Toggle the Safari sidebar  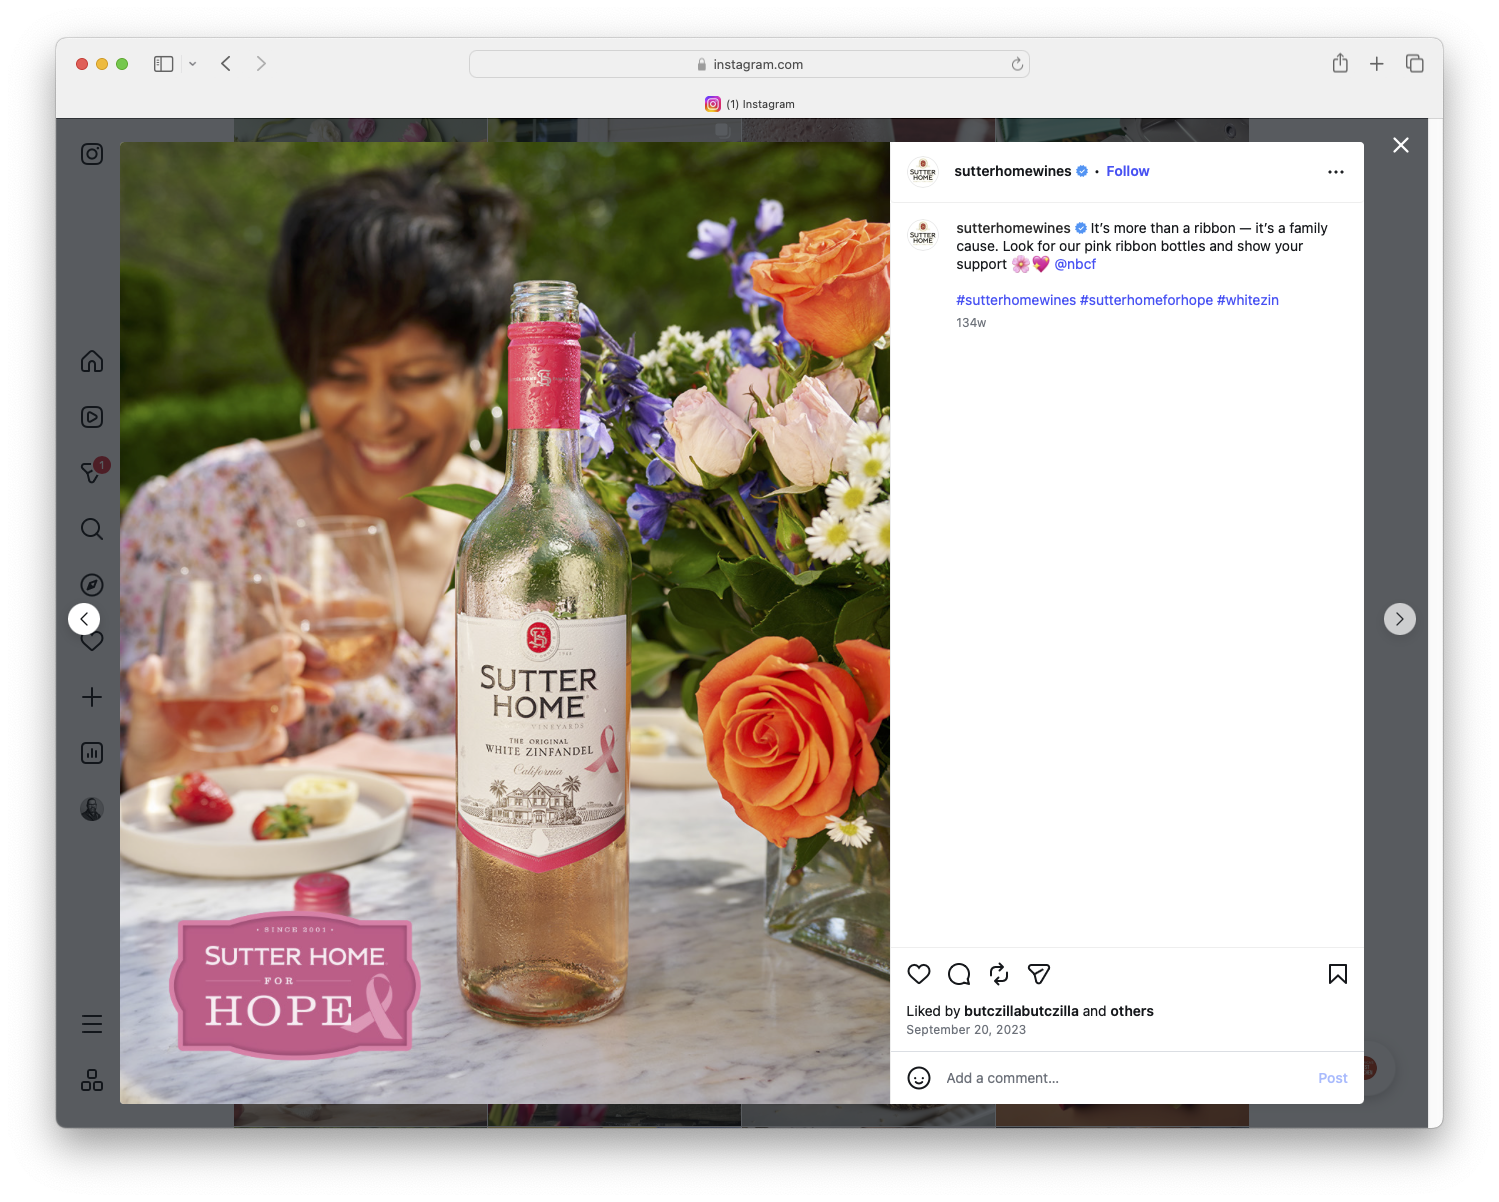[x=162, y=63]
